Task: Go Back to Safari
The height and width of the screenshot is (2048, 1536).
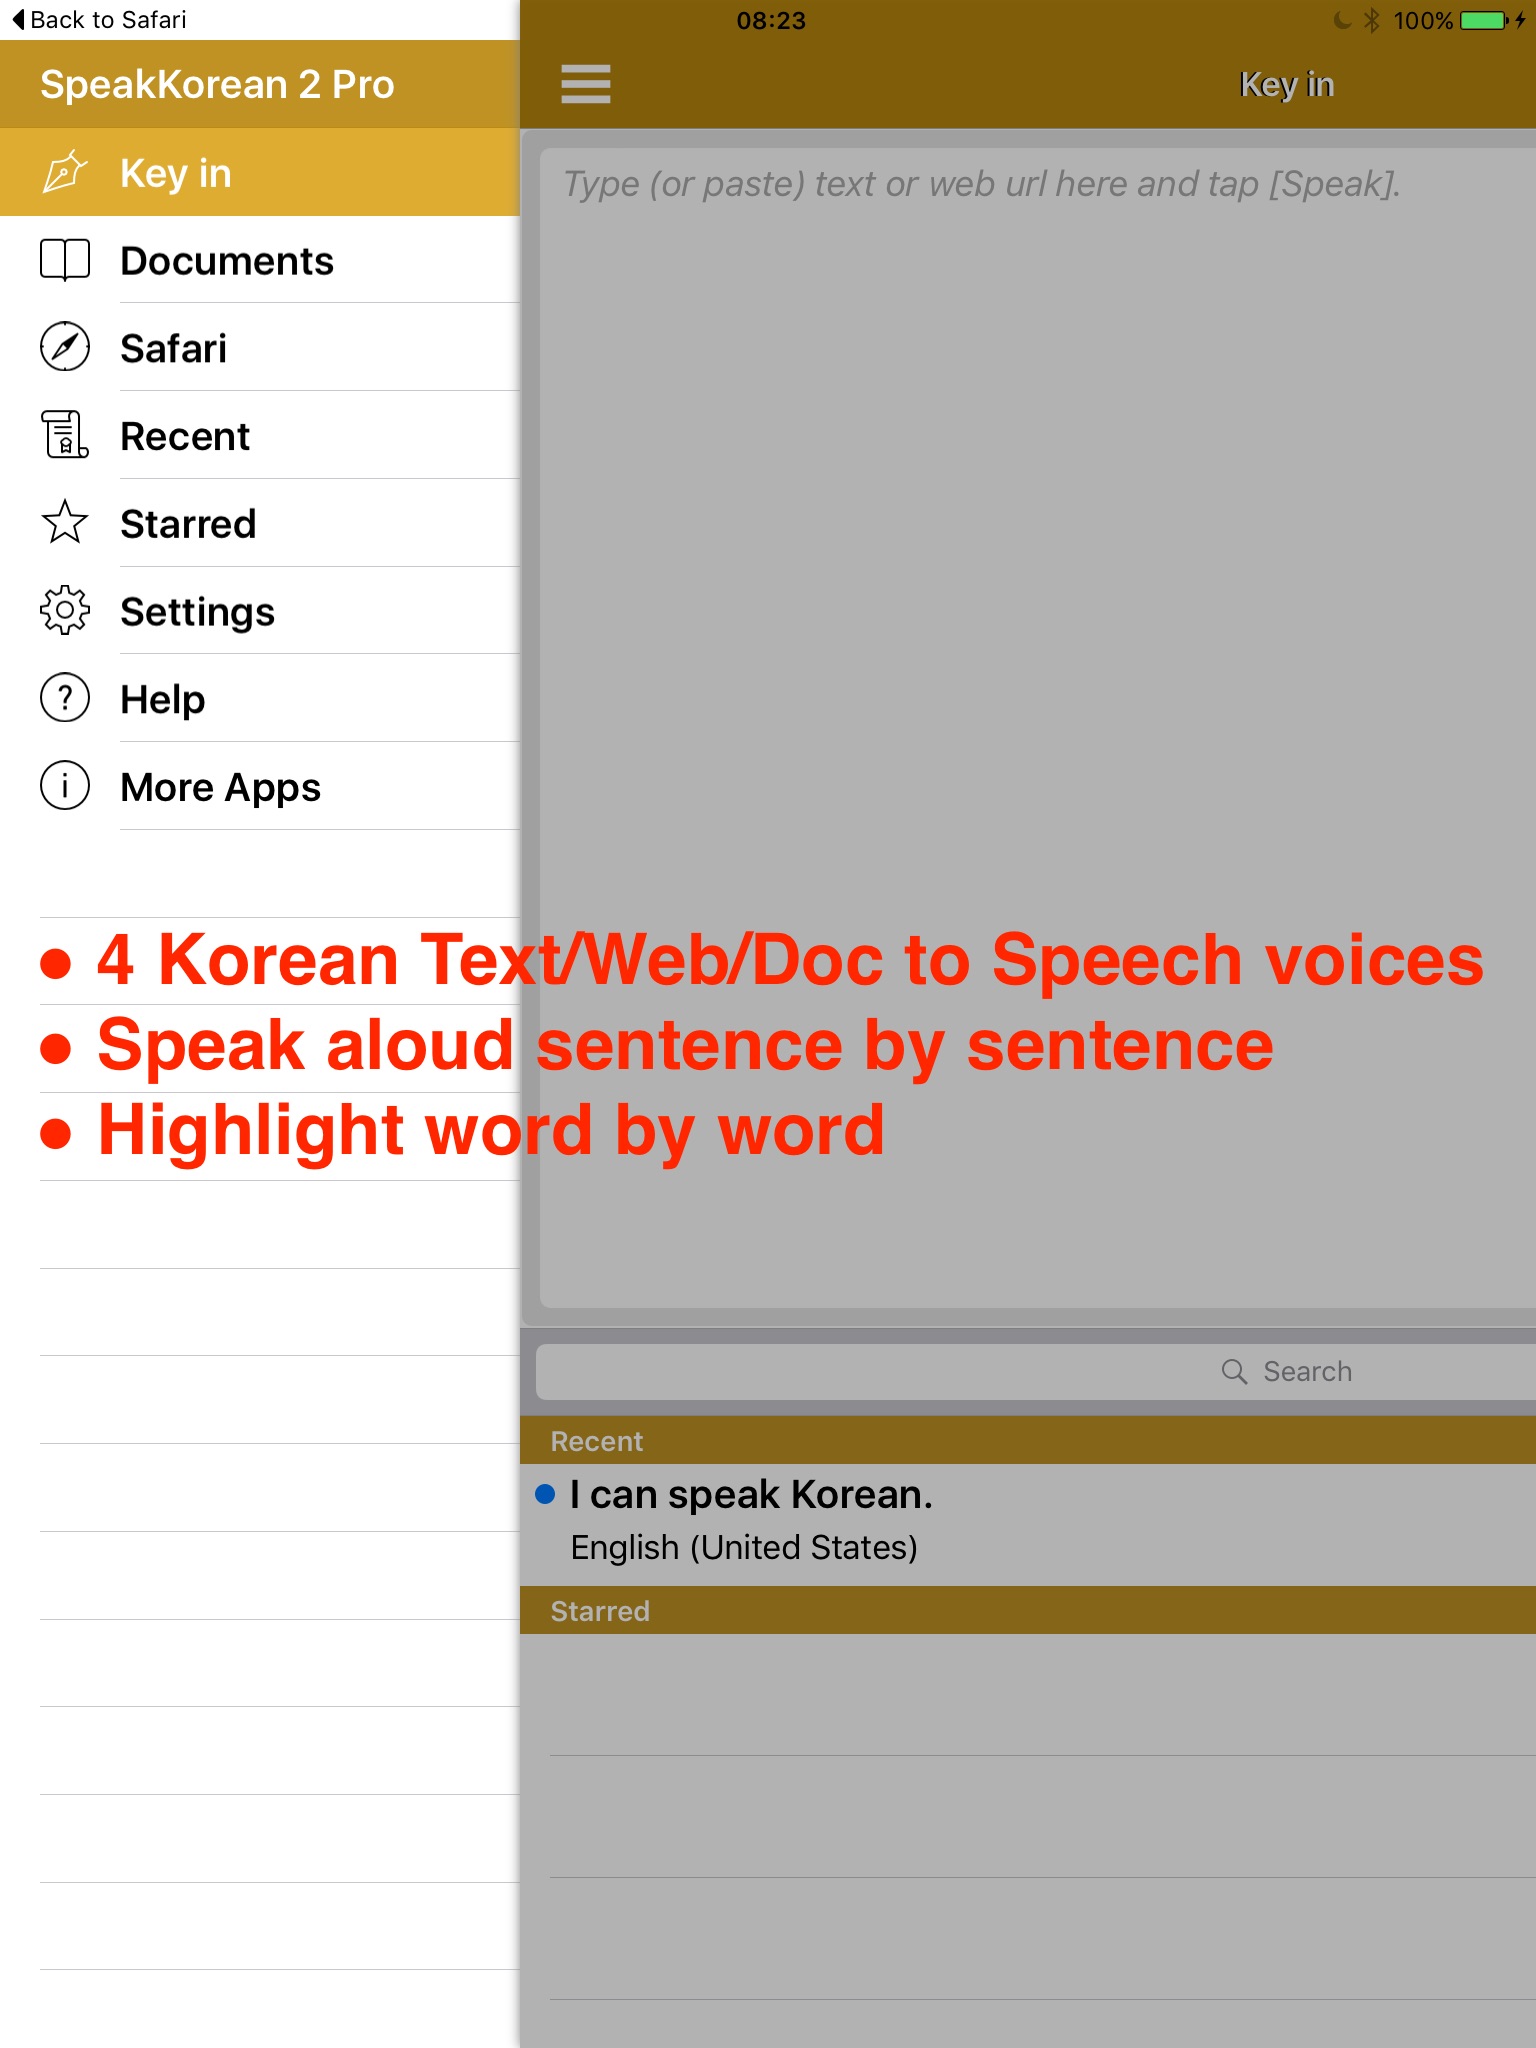Action: pos(99,20)
